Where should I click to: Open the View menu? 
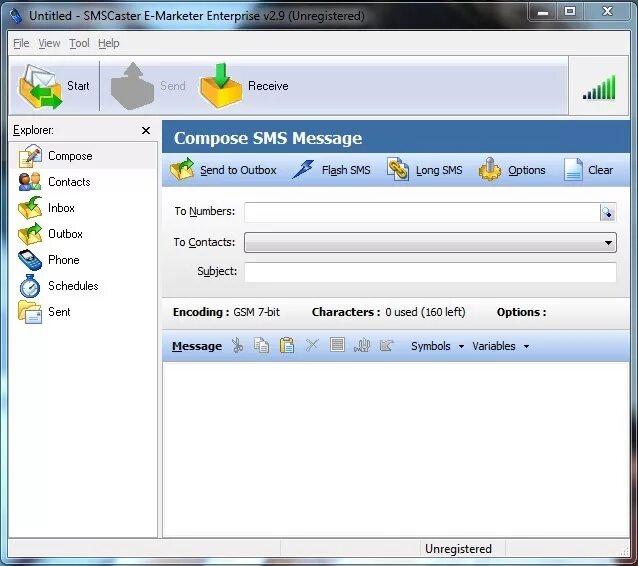pyautogui.click(x=49, y=43)
